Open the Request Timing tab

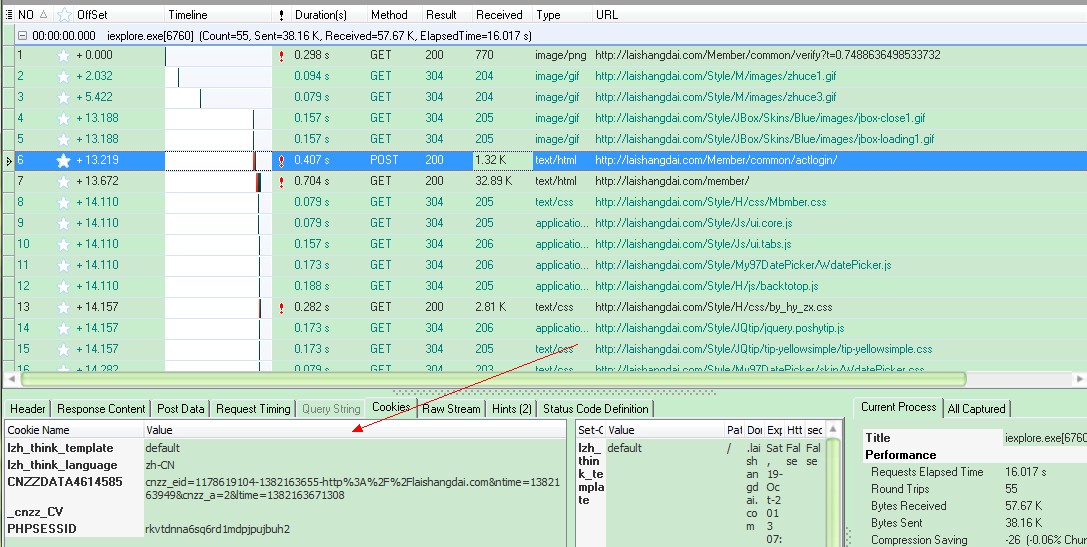(x=251, y=409)
